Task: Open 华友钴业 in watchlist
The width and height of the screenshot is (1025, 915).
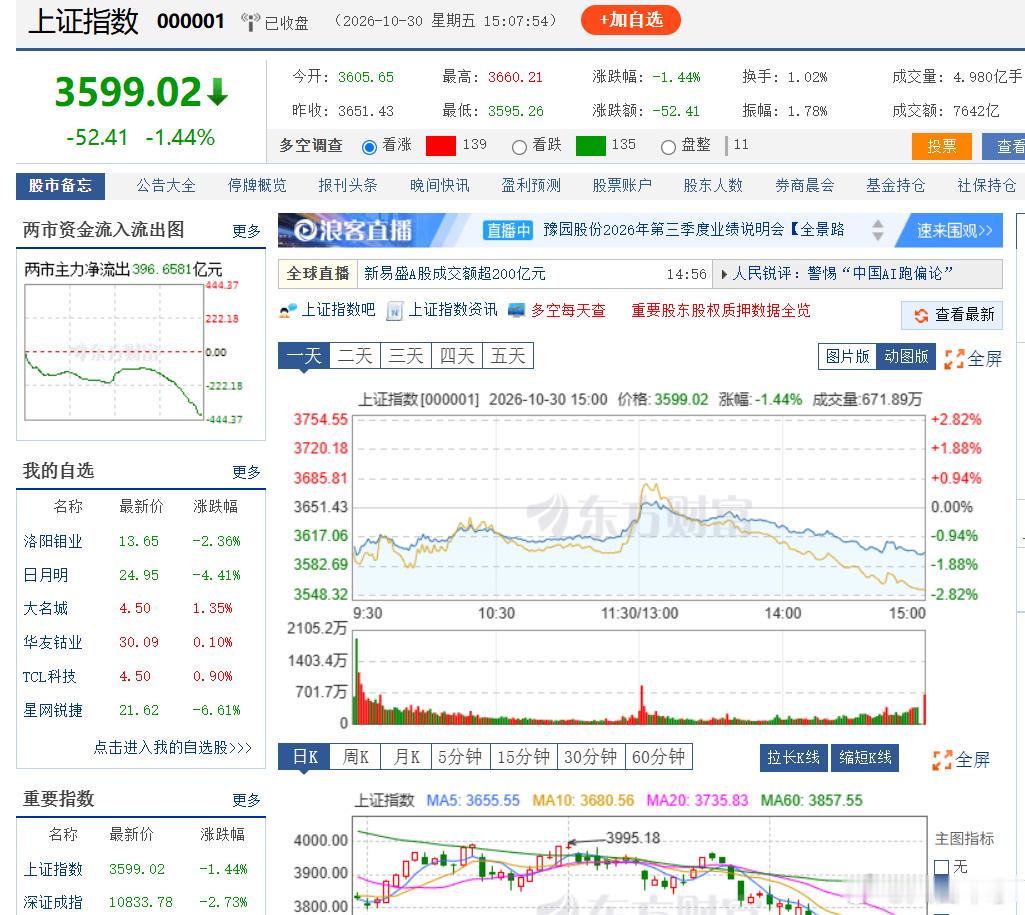Action: (53, 642)
